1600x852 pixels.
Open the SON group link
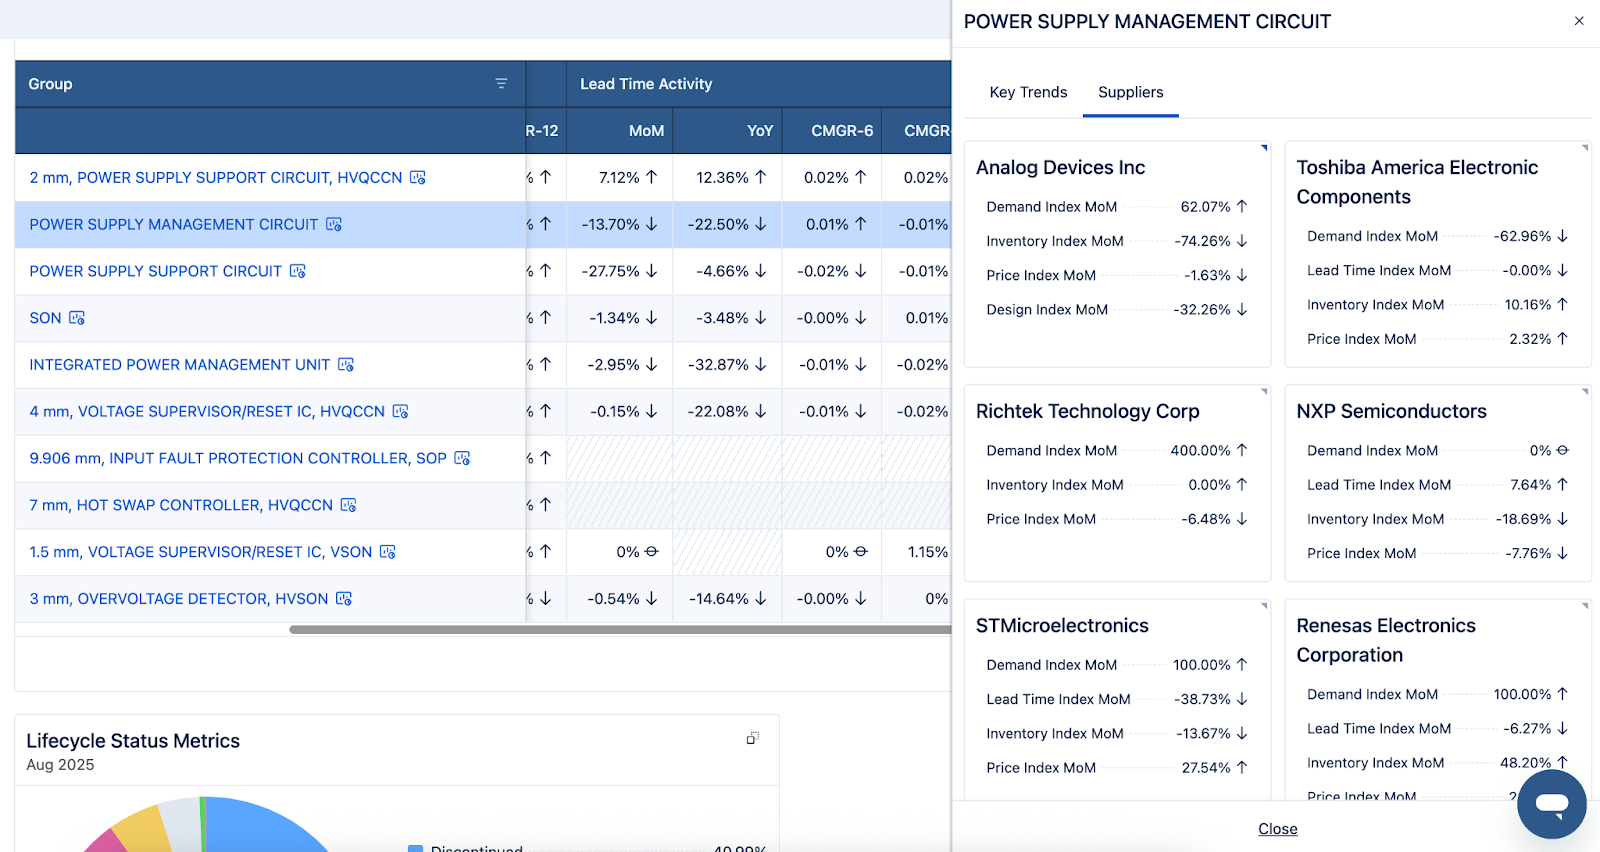pos(45,318)
